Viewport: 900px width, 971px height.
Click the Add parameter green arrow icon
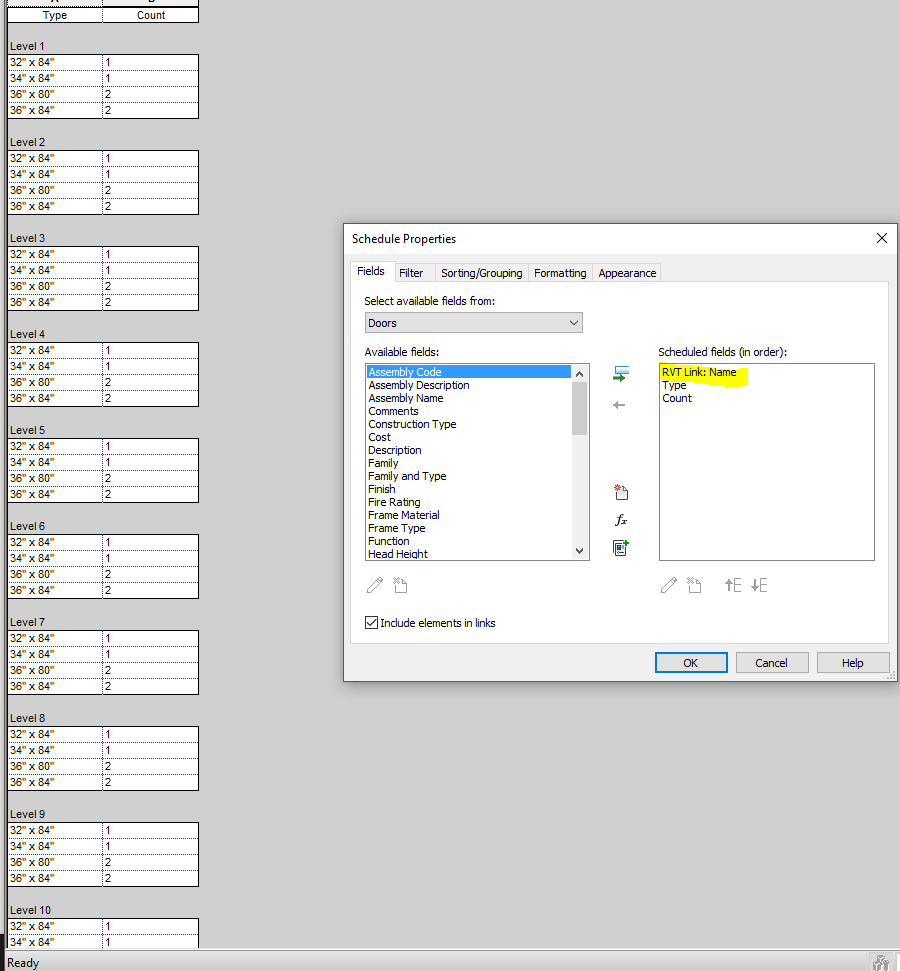(x=621, y=373)
